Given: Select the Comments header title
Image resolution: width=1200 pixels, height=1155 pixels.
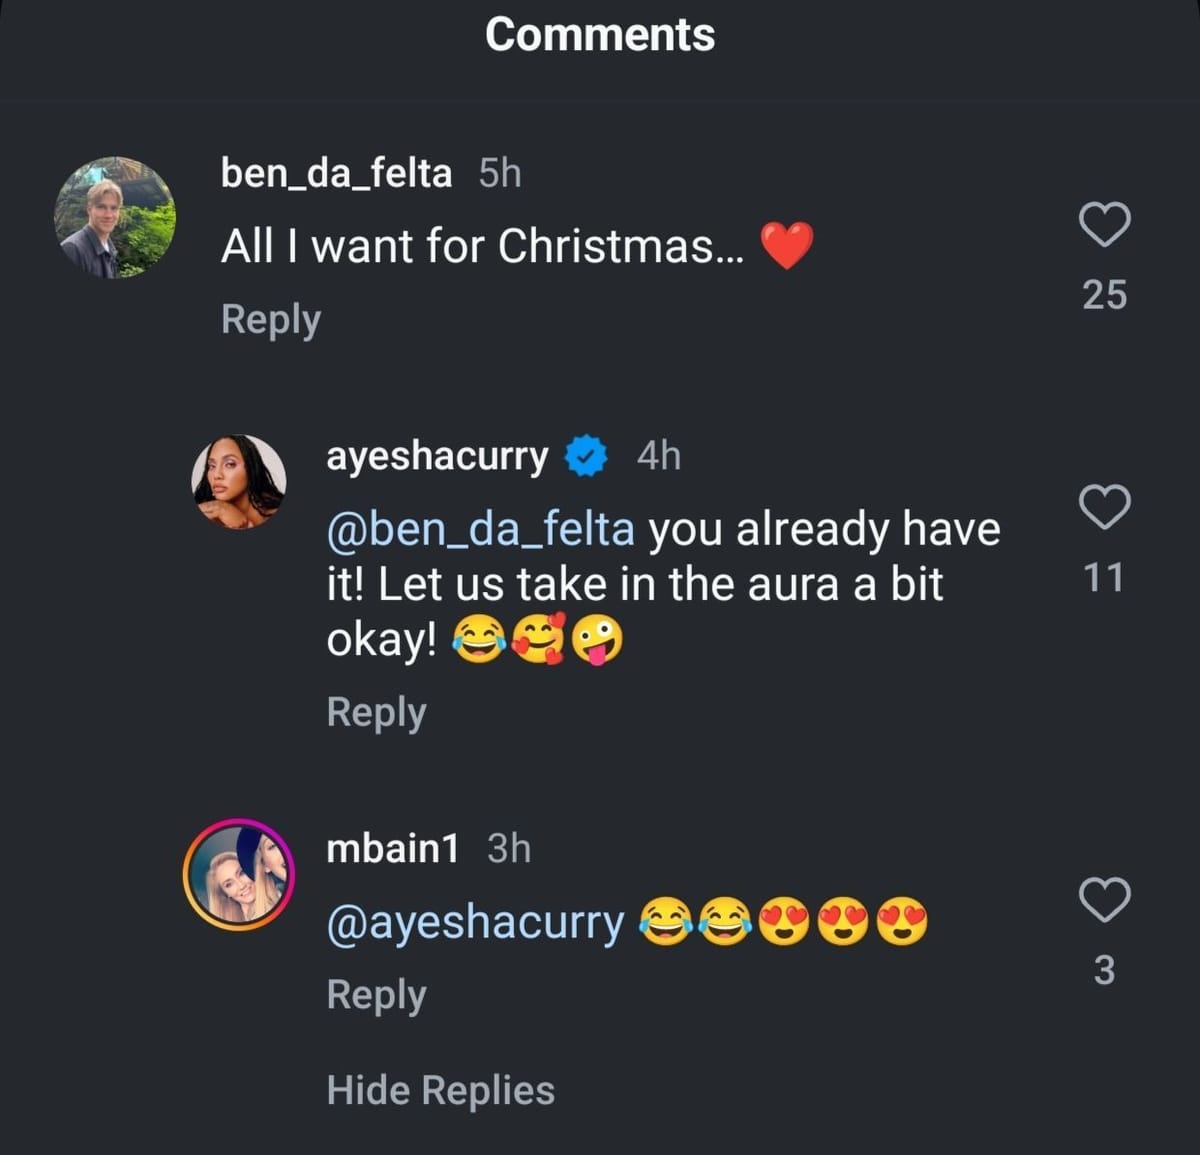Looking at the screenshot, I should pos(599,34).
